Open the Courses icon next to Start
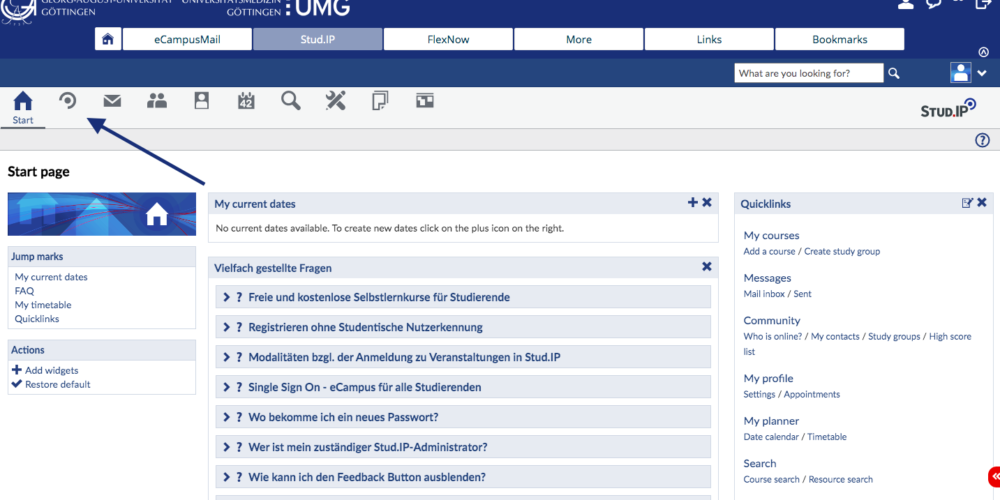This screenshot has width=1000, height=500. pos(68,101)
